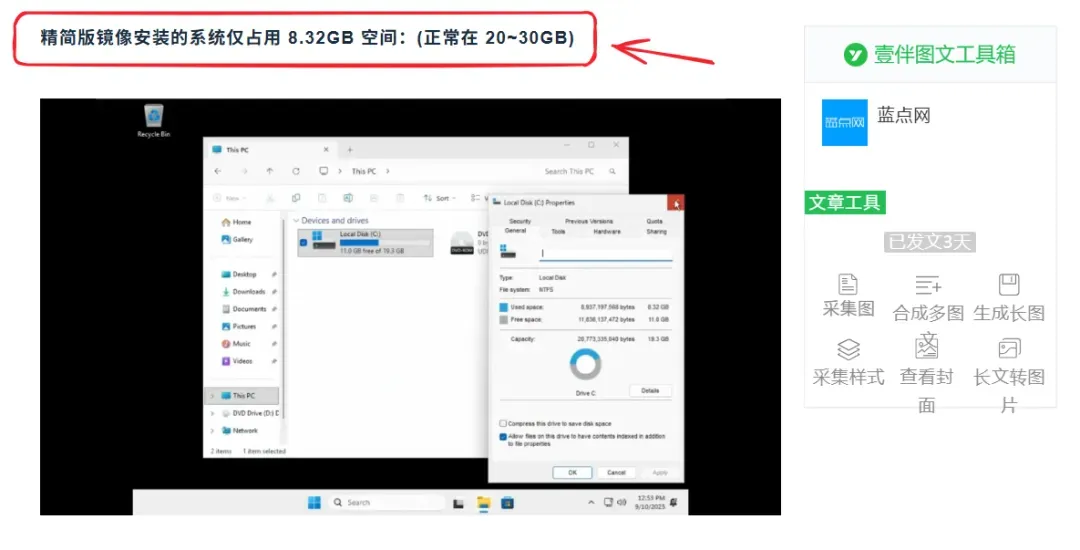
Task: Click the Delete trash icon in Explorer toolbar
Action: point(399,198)
